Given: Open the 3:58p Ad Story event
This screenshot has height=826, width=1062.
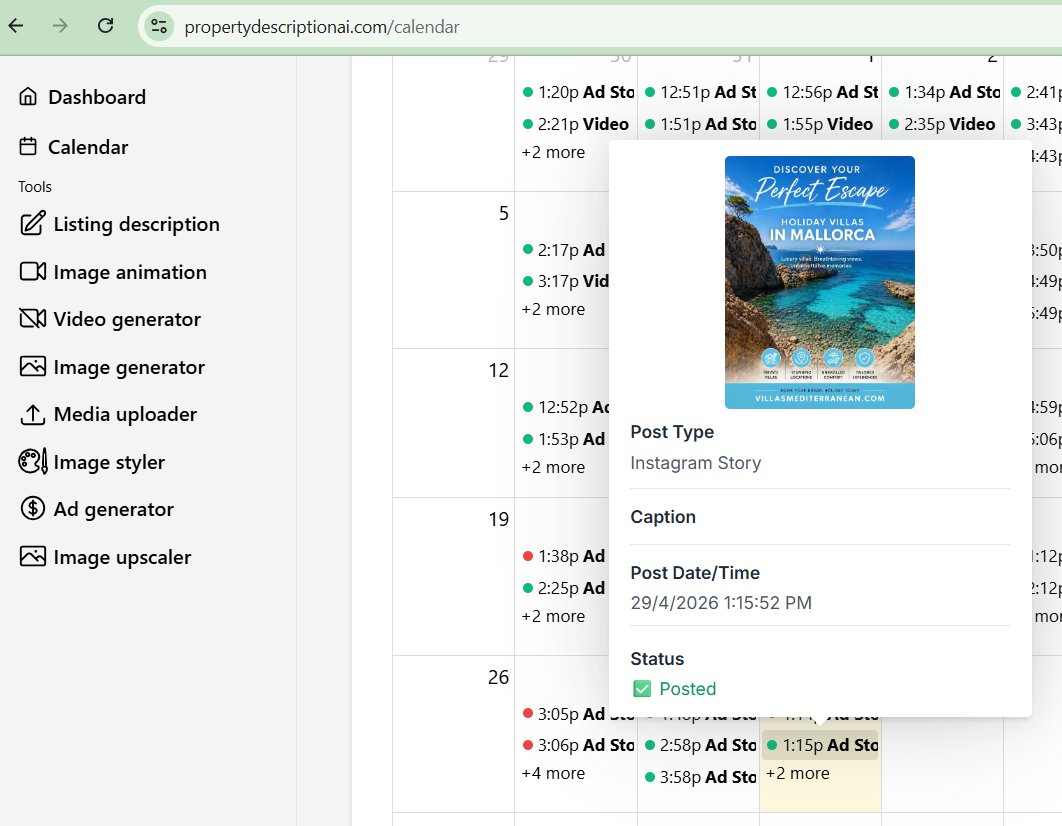Looking at the screenshot, I should click(699, 777).
